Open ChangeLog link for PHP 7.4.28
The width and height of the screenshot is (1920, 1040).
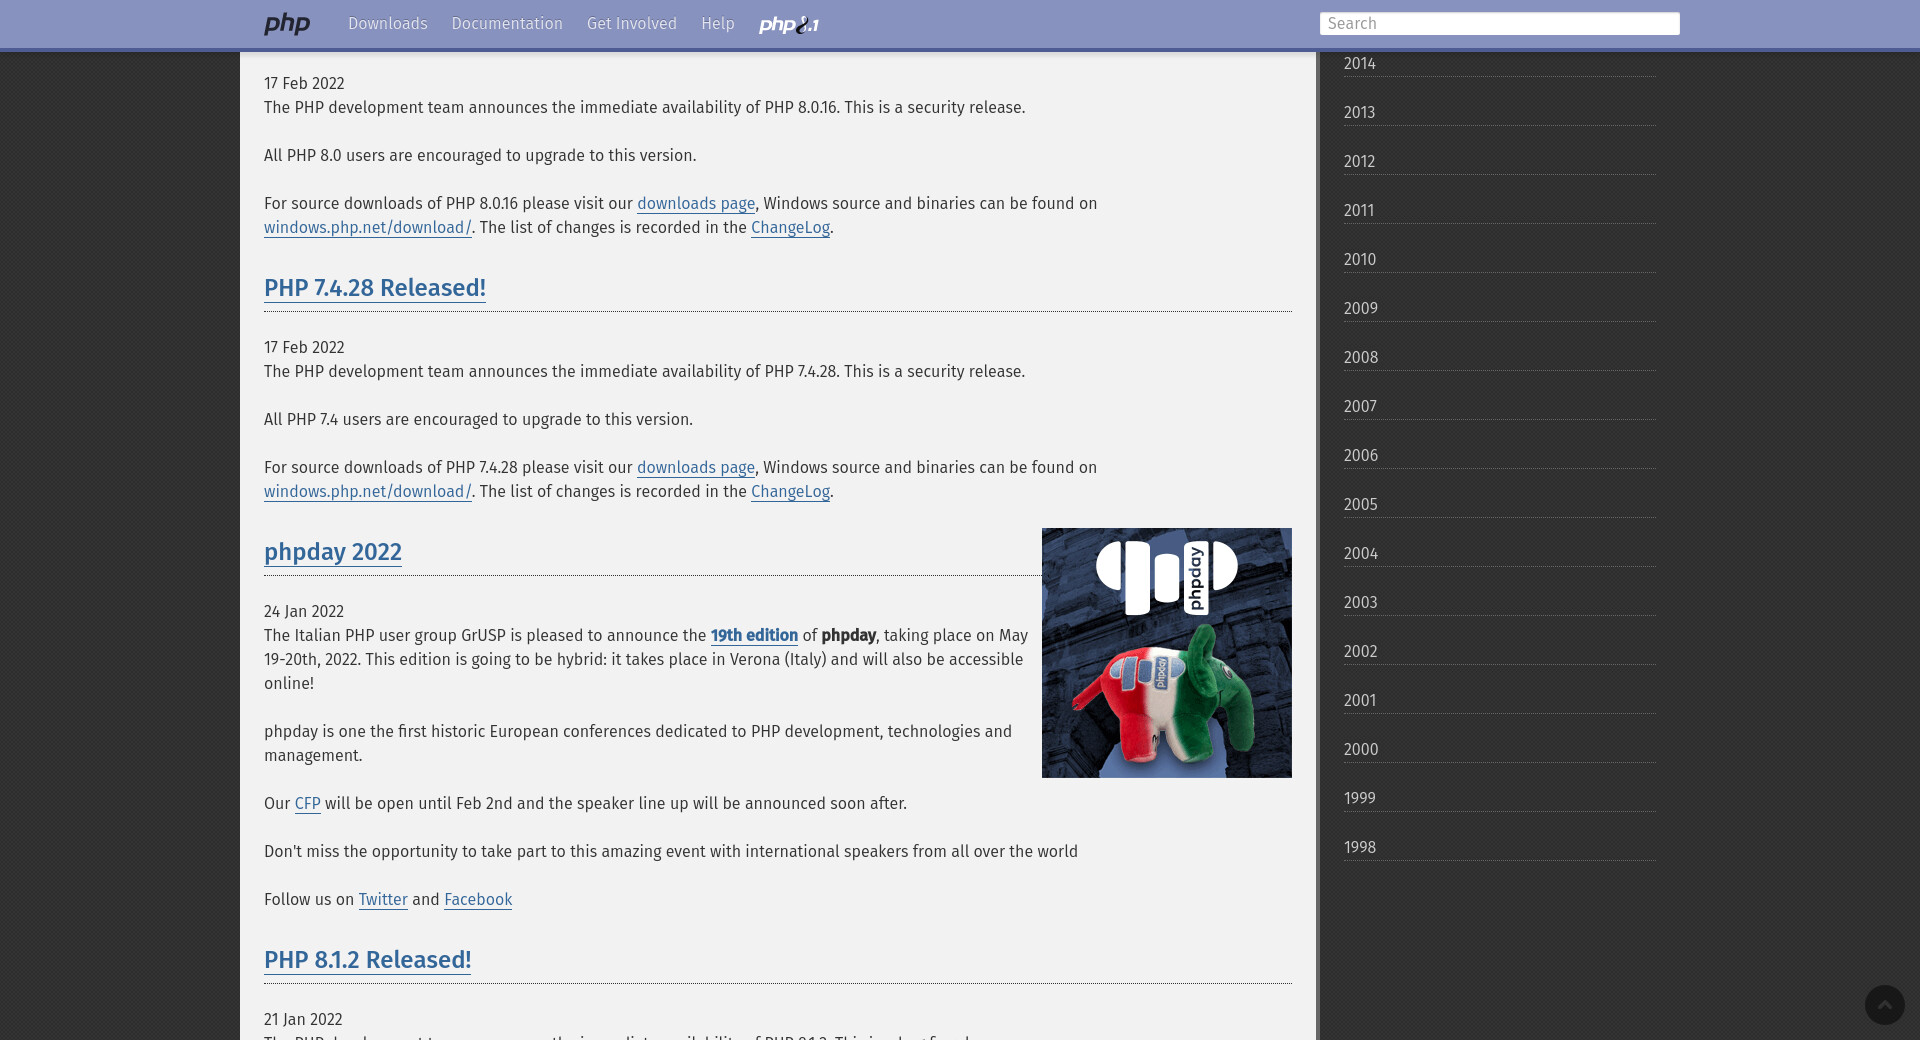(x=789, y=492)
